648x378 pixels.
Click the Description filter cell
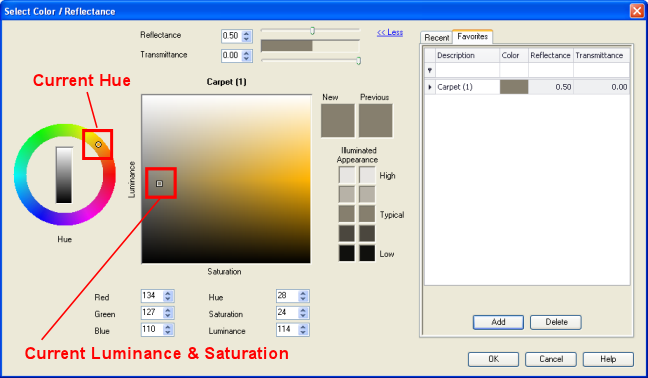(467, 70)
